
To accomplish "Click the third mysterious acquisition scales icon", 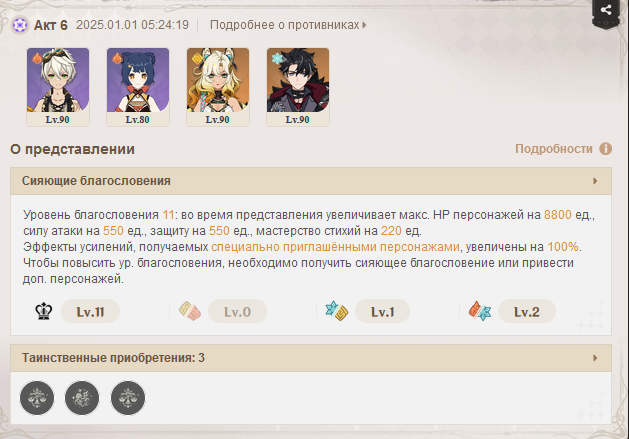I will (128, 398).
